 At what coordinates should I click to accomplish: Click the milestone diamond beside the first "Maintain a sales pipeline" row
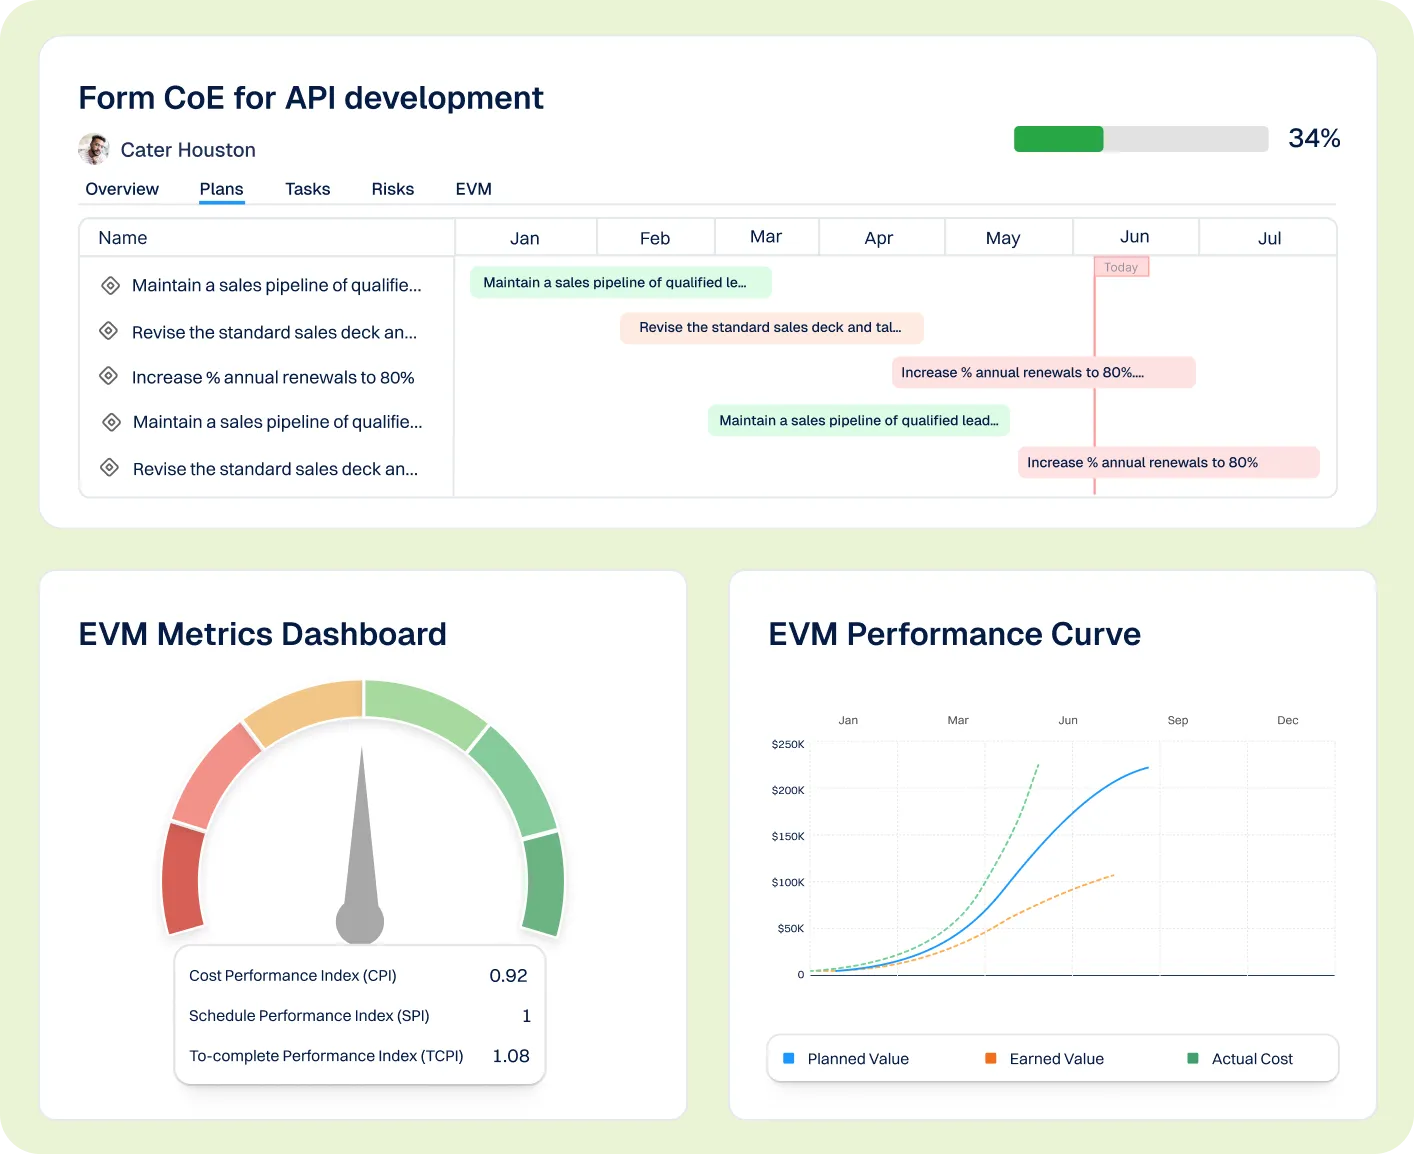(109, 285)
